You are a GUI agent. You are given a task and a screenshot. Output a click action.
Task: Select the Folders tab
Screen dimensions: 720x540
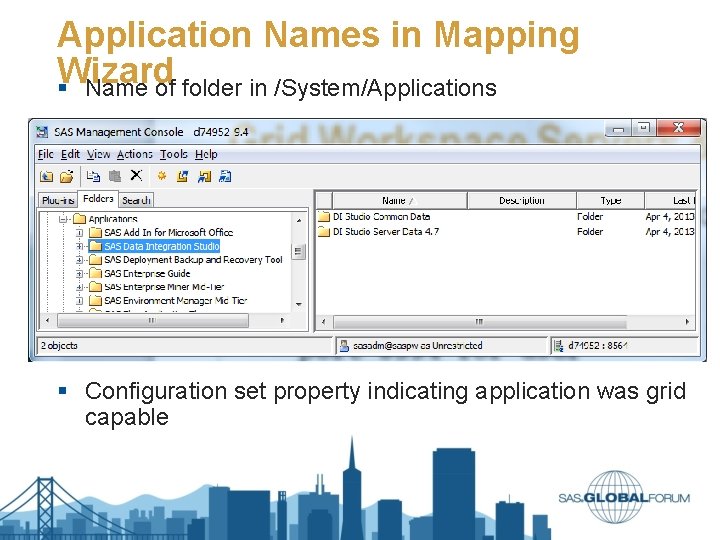tap(98, 198)
